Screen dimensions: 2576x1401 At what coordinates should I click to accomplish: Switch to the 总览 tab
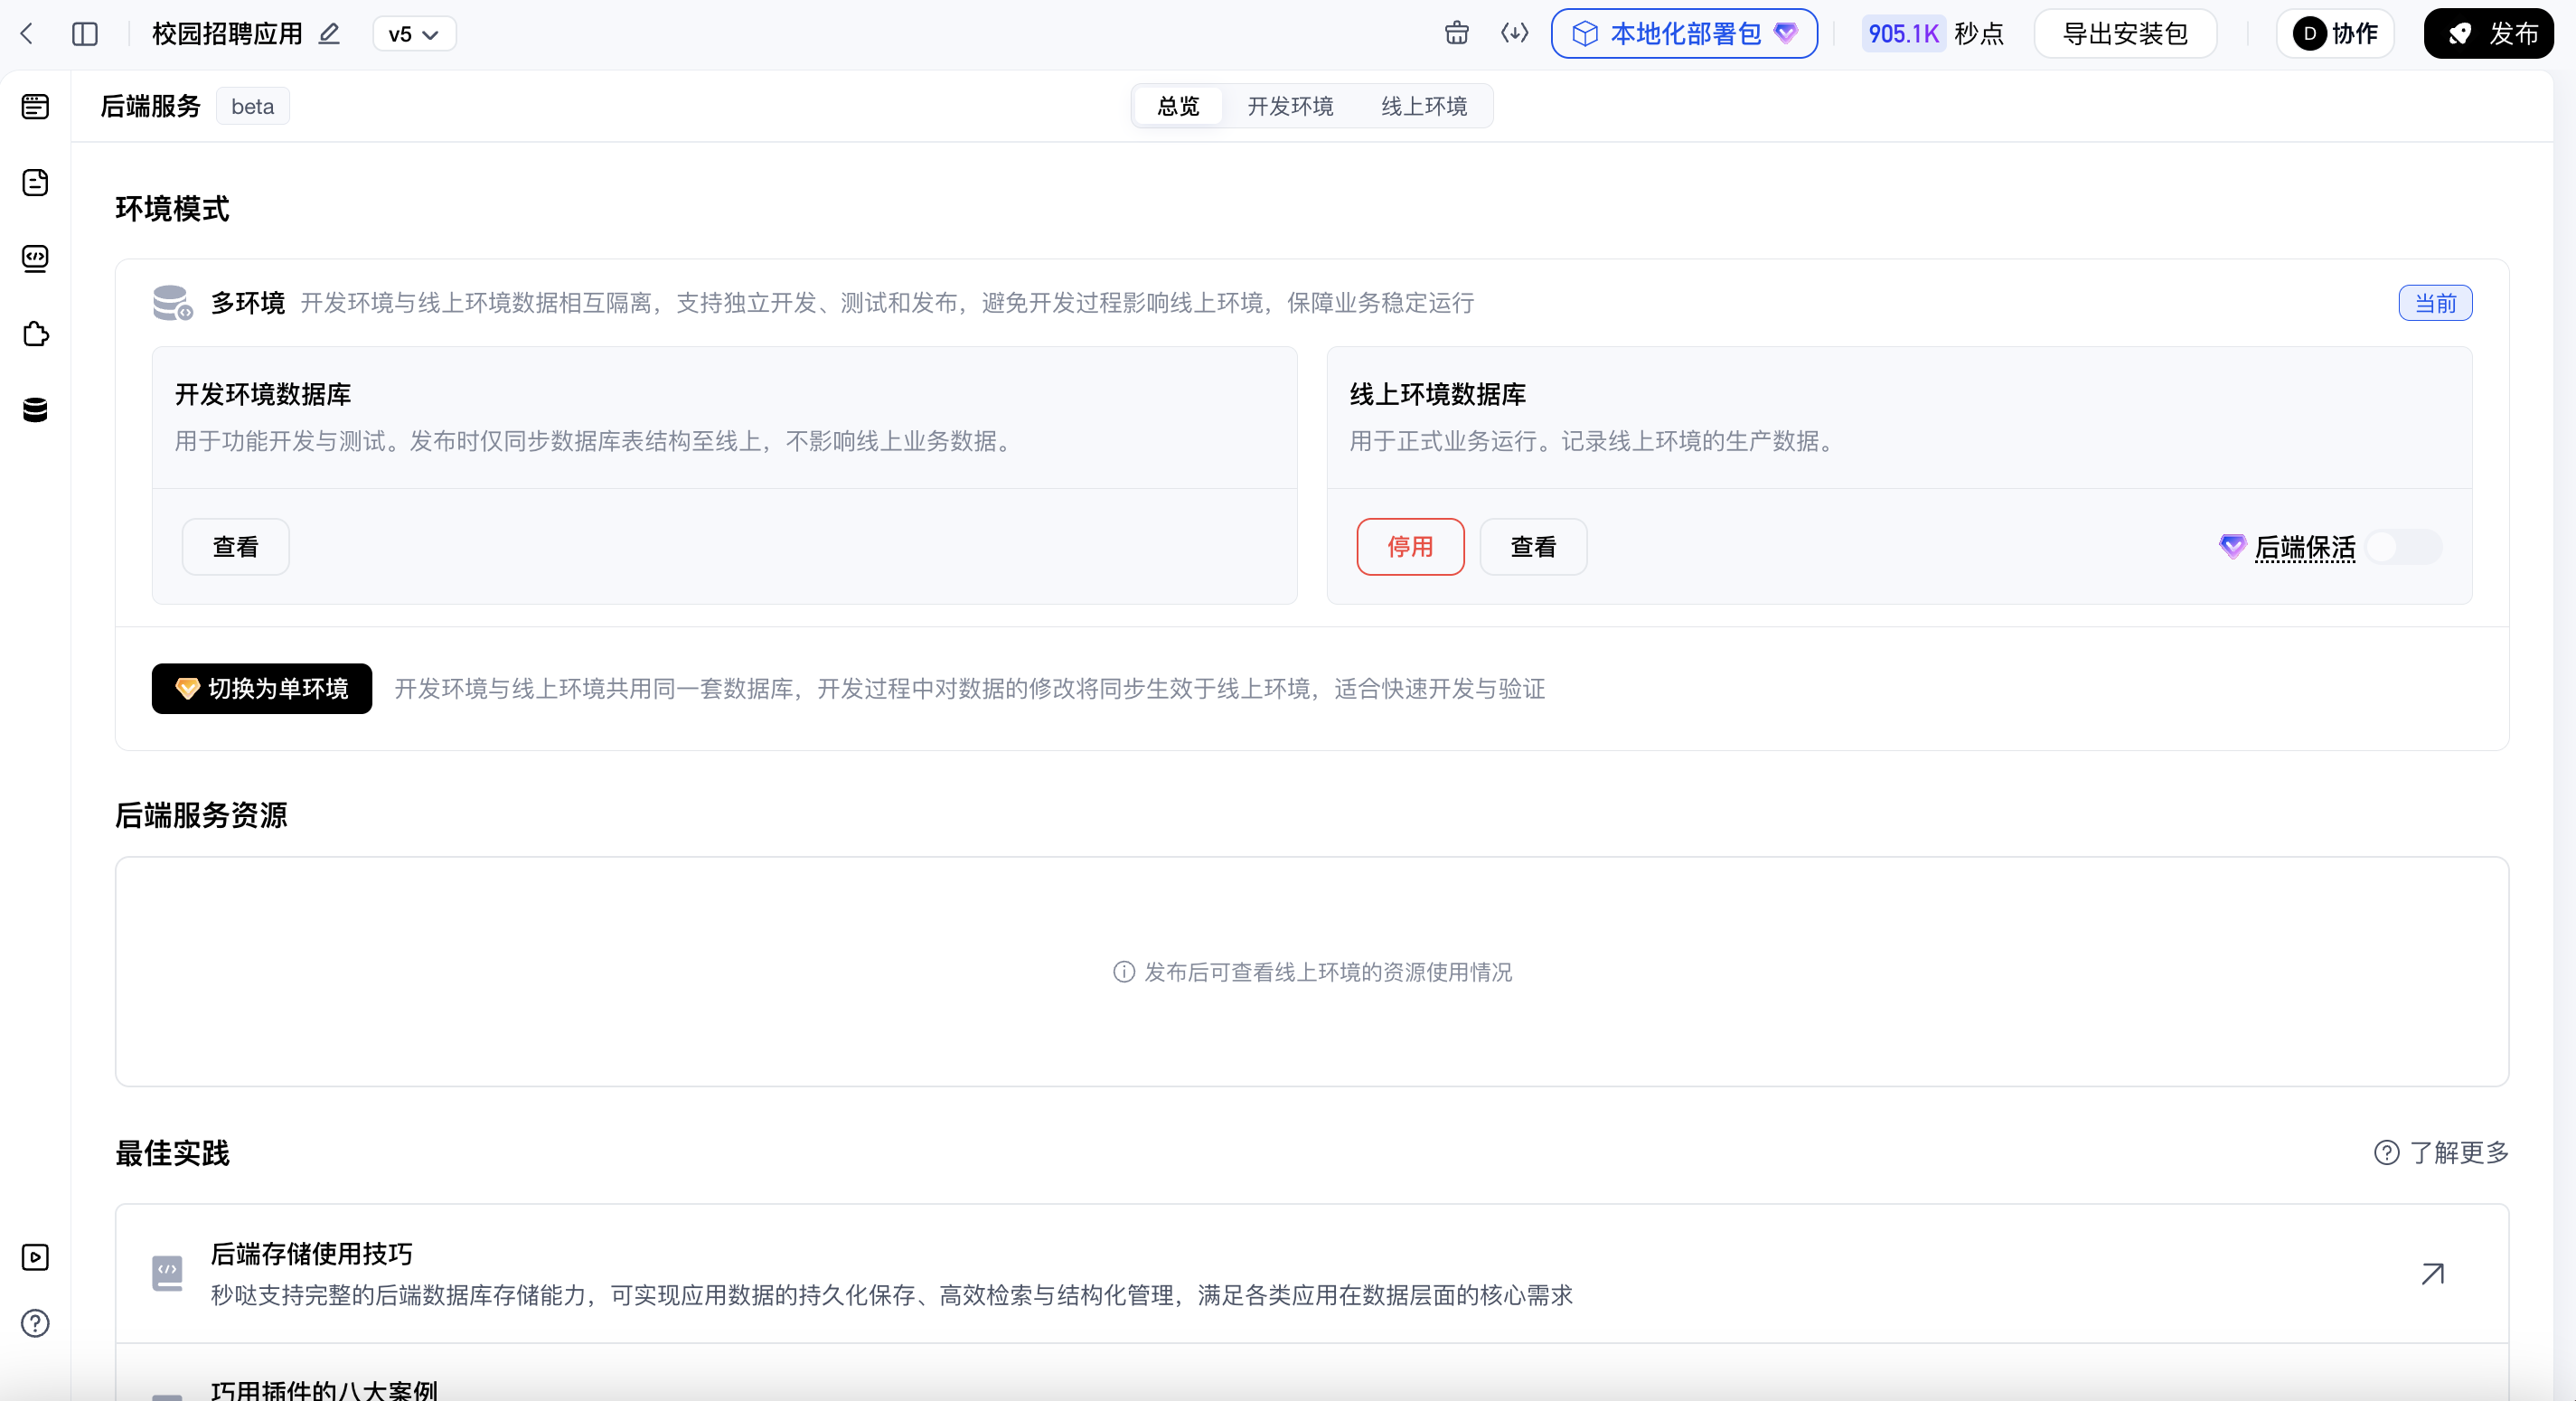pos(1178,106)
